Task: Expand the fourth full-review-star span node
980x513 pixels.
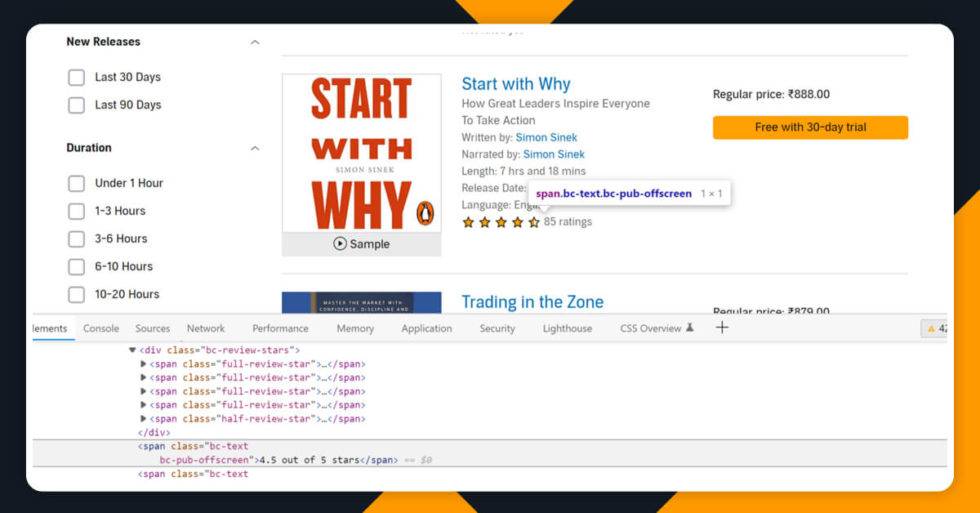Action: click(x=143, y=406)
